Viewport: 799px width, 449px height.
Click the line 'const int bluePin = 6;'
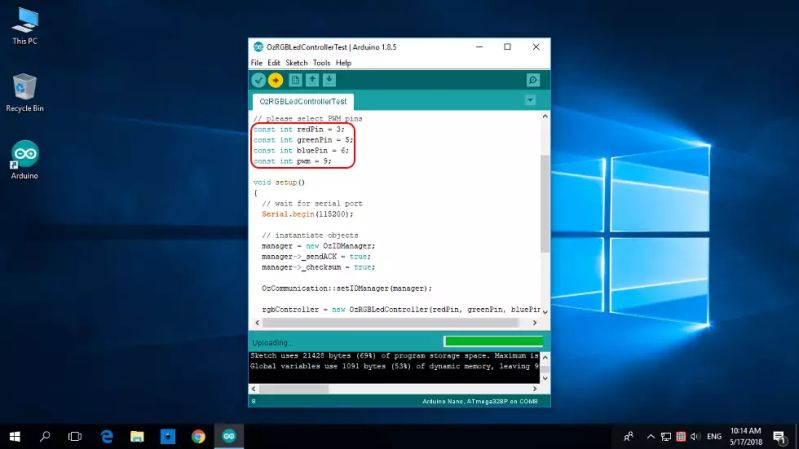click(301, 150)
